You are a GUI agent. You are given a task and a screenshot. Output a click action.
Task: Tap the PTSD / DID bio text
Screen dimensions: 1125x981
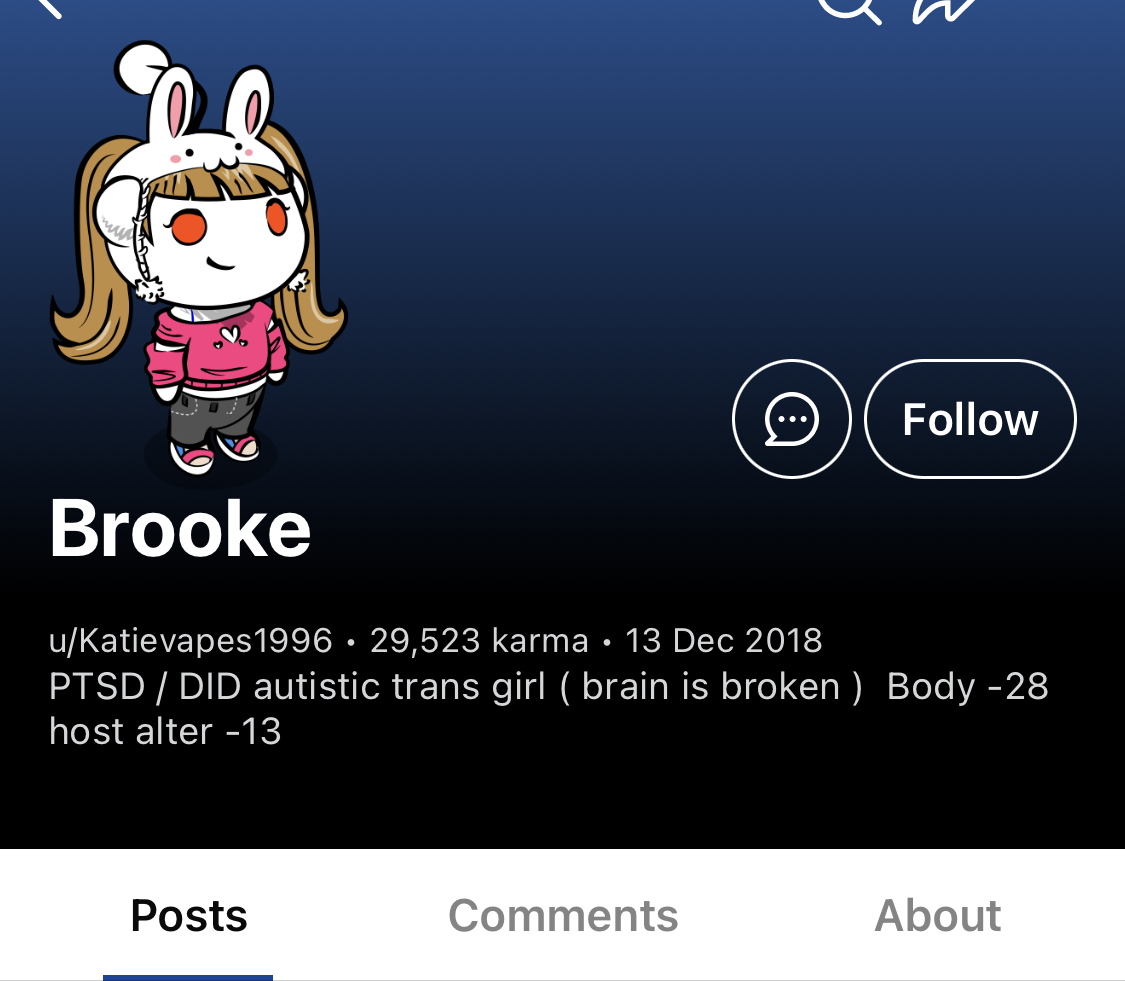[456, 687]
